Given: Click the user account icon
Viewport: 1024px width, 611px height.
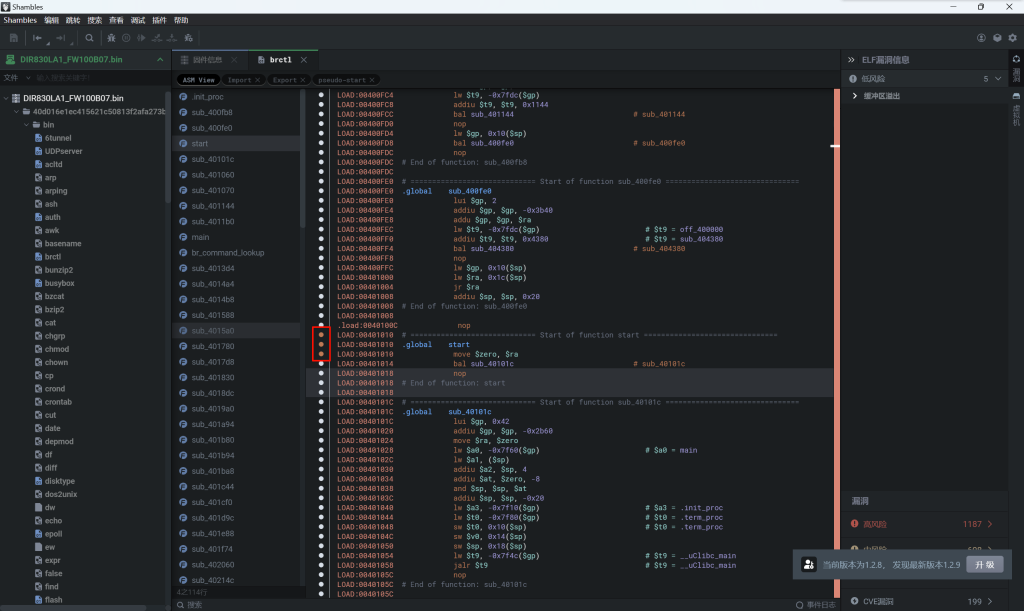Looking at the screenshot, I should [982, 38].
